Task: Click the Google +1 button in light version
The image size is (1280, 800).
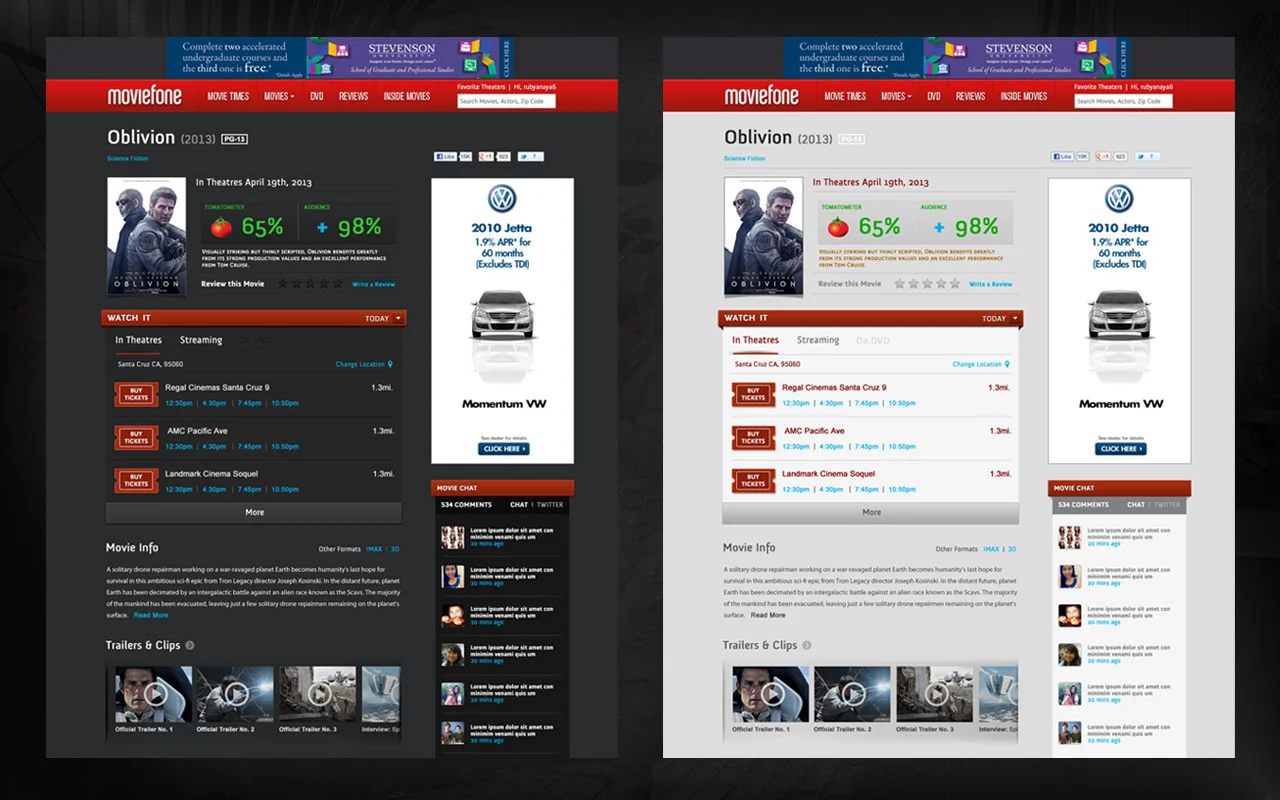Action: pos(1104,157)
